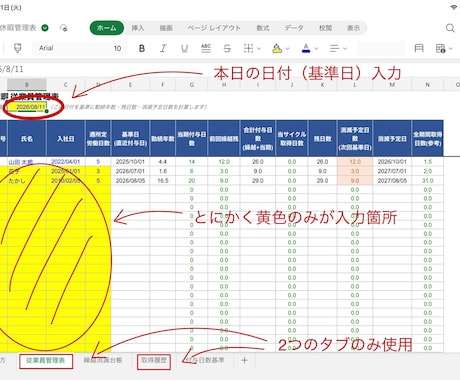Open the 校閲 ribbon tab

coord(325,28)
